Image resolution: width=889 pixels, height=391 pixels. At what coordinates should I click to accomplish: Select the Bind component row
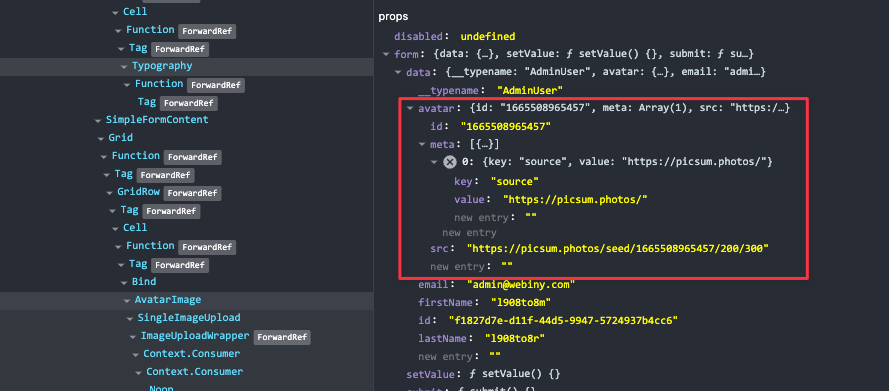[x=144, y=282]
